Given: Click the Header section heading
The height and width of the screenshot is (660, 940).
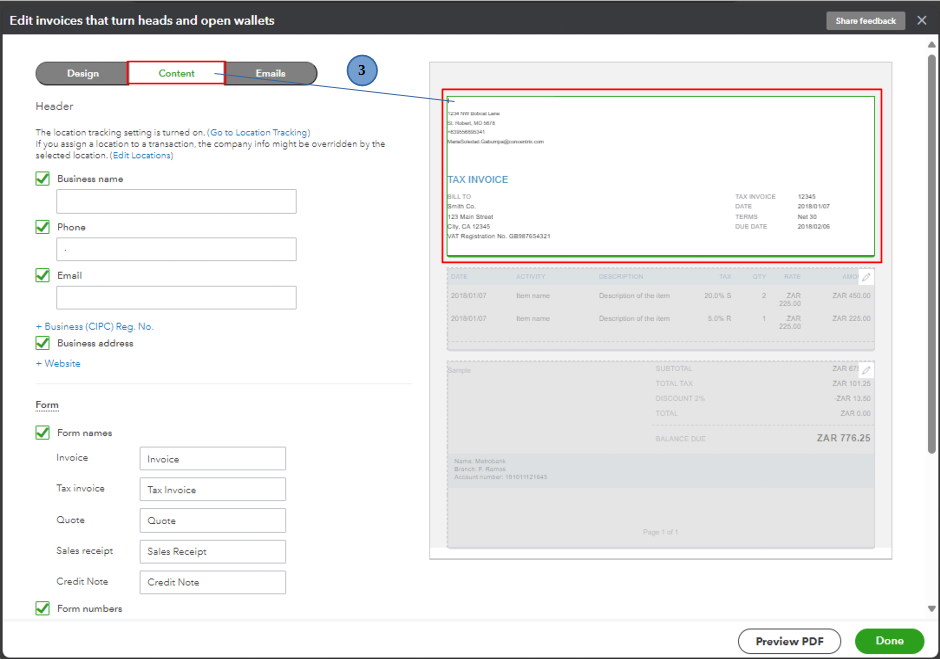Looking at the screenshot, I should tap(54, 107).
